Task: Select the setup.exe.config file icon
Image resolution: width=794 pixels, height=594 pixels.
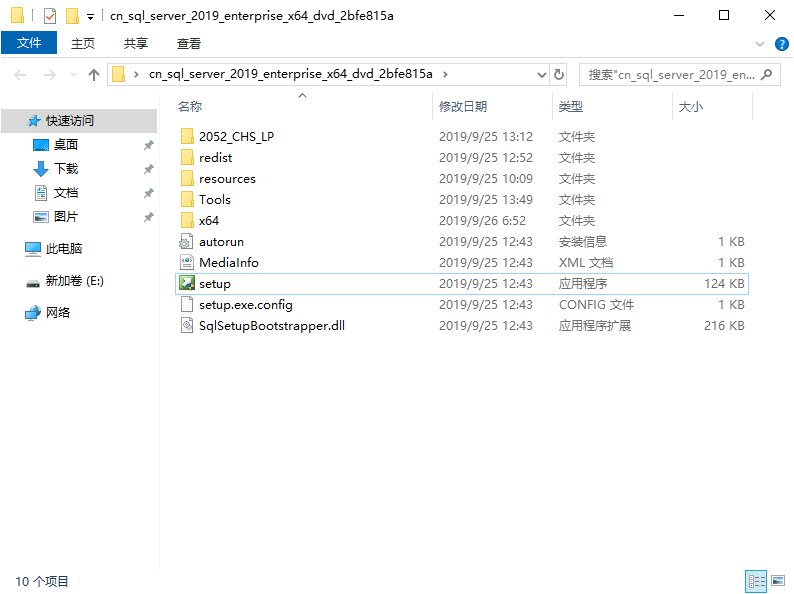Action: (x=187, y=305)
